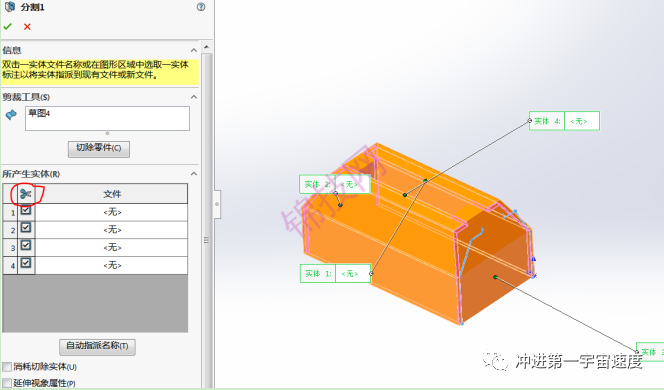Uncheck the checkbox in body row 3
The width and height of the screenshot is (664, 390).
click(x=25, y=246)
